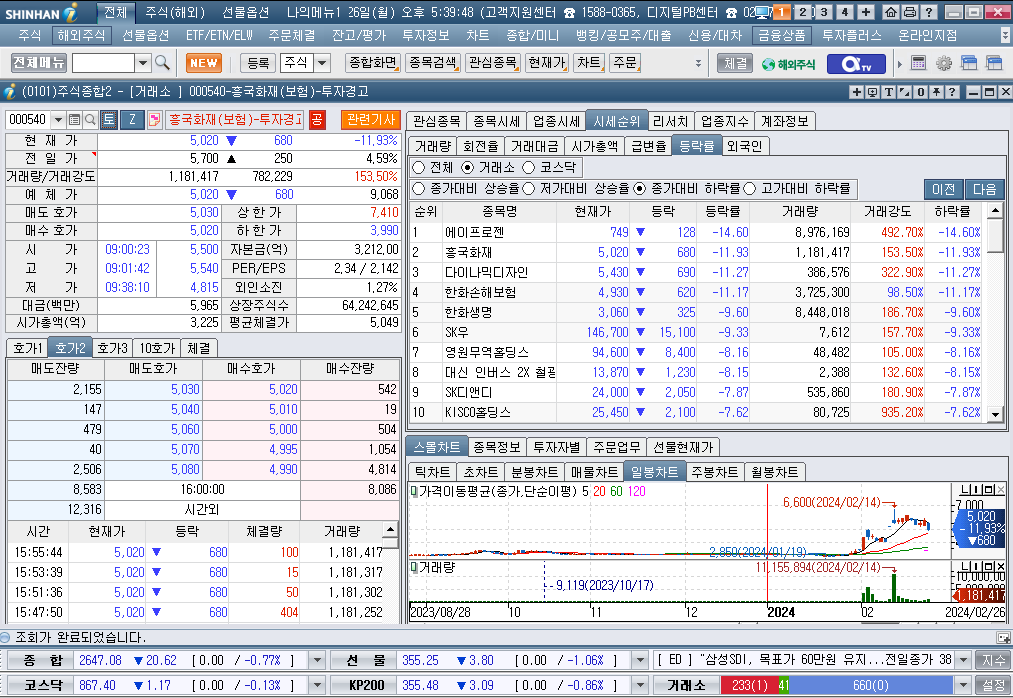This screenshot has width=1013, height=698.
Task: Click the T font icon in the 주식종합2 title bar
Action: [x=889, y=92]
